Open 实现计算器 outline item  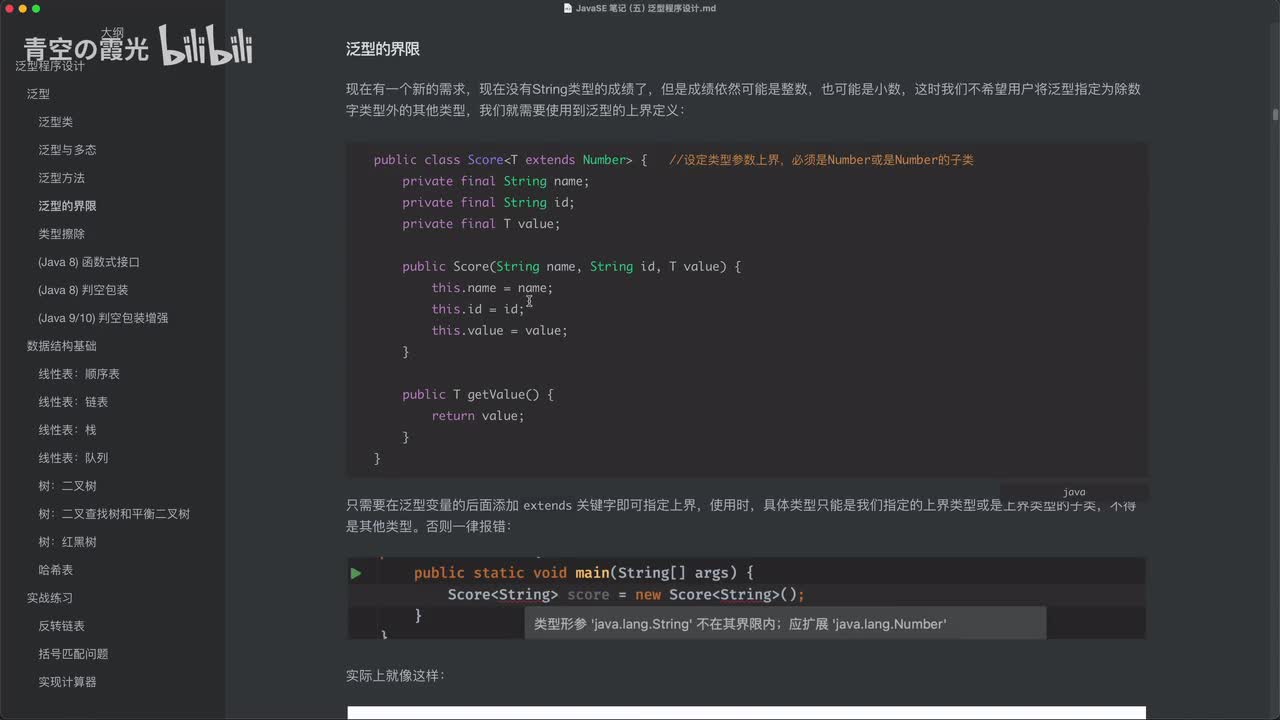68,682
